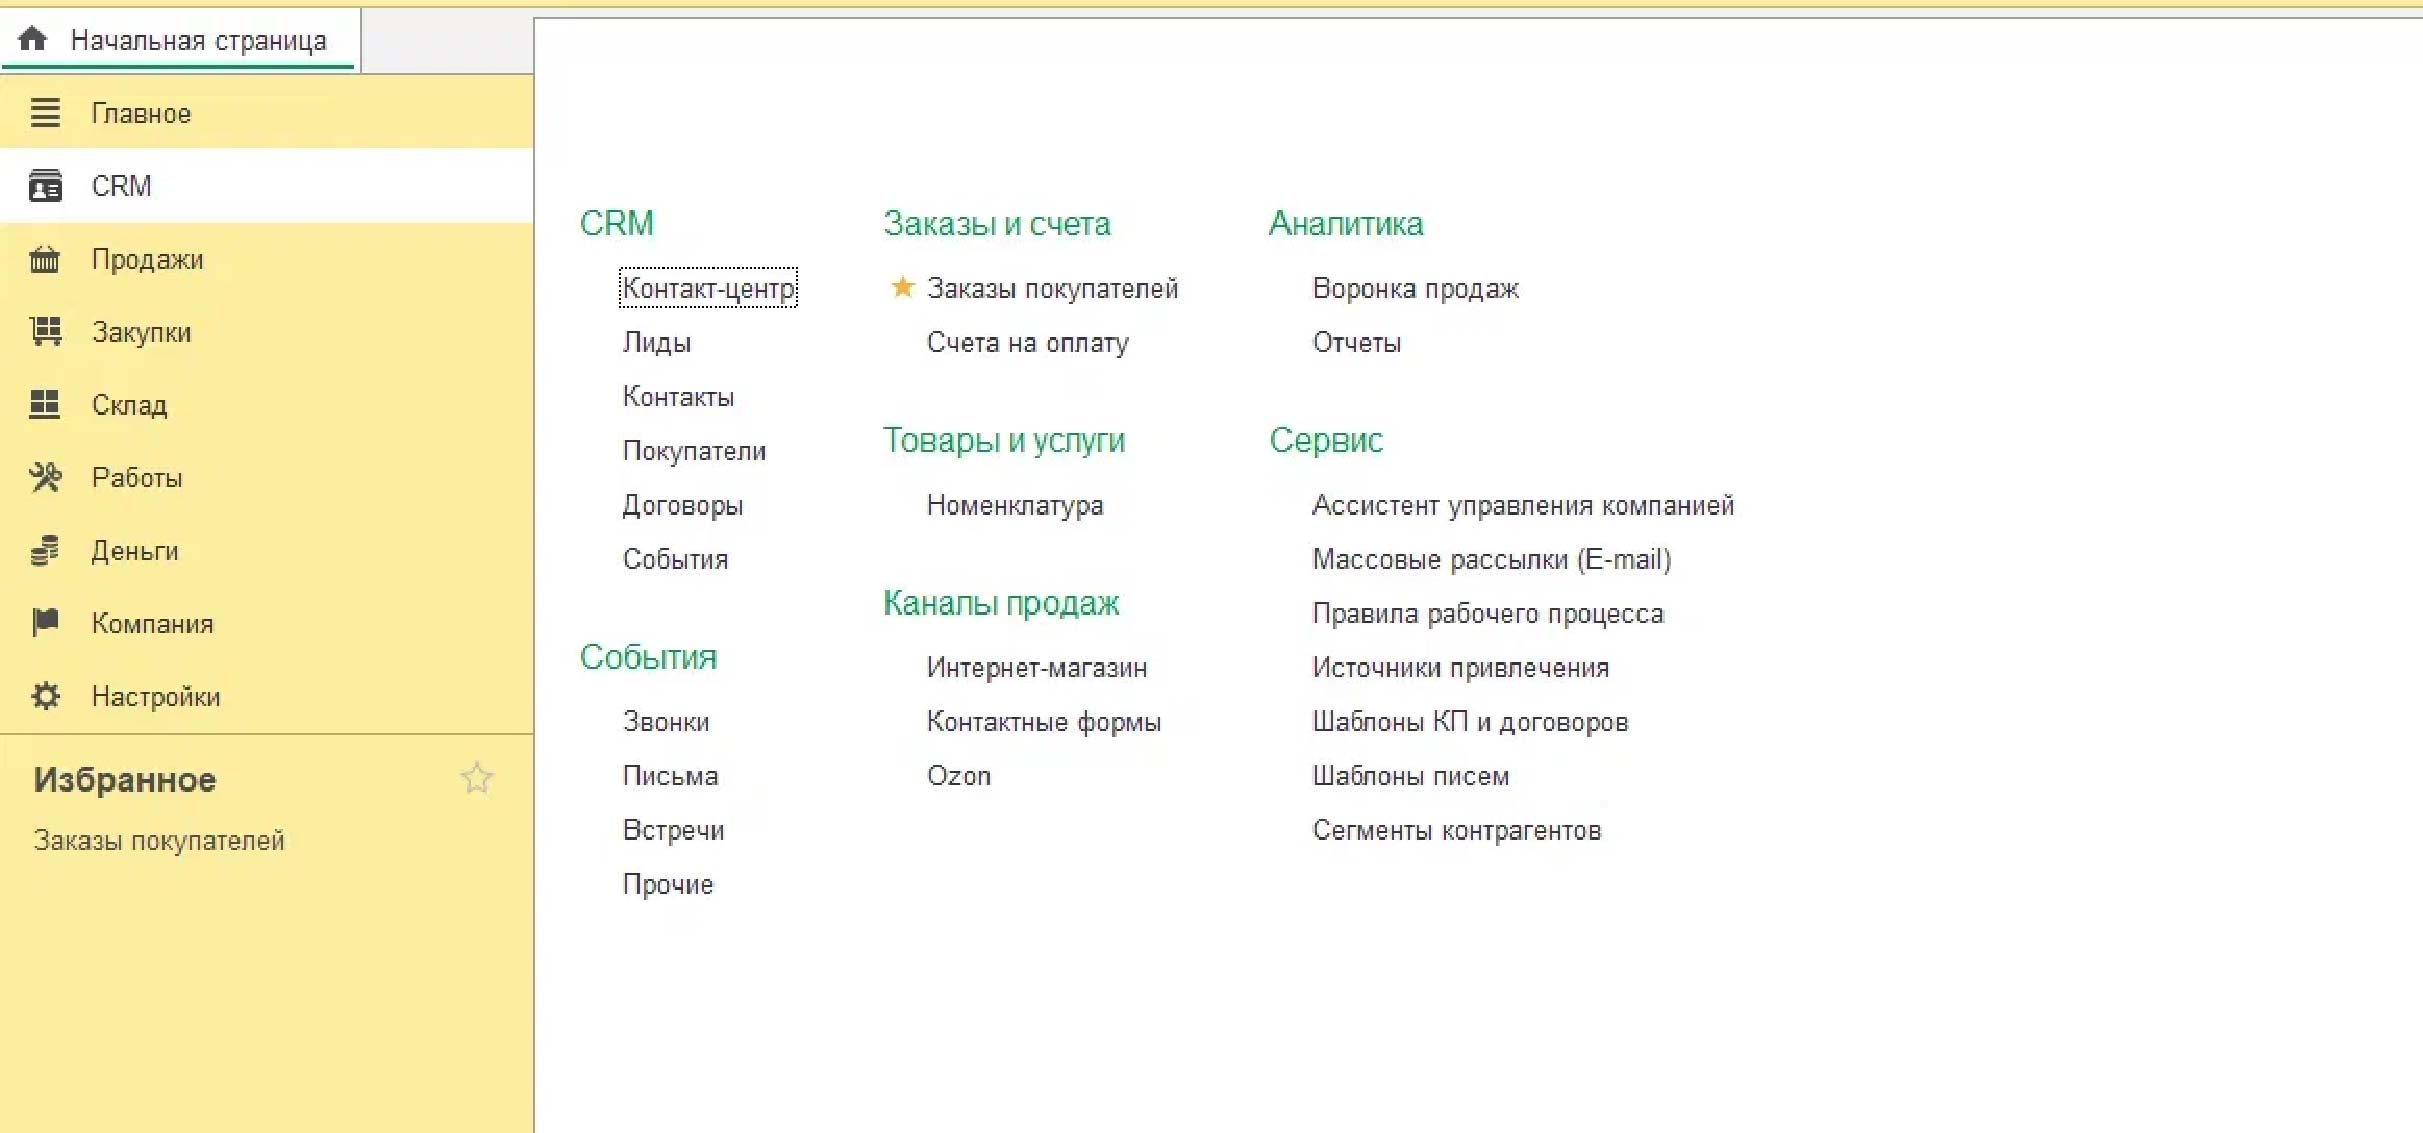Open Массовые рассылки (E-mail)
Image resolution: width=2423 pixels, height=1133 pixels.
click(1491, 559)
